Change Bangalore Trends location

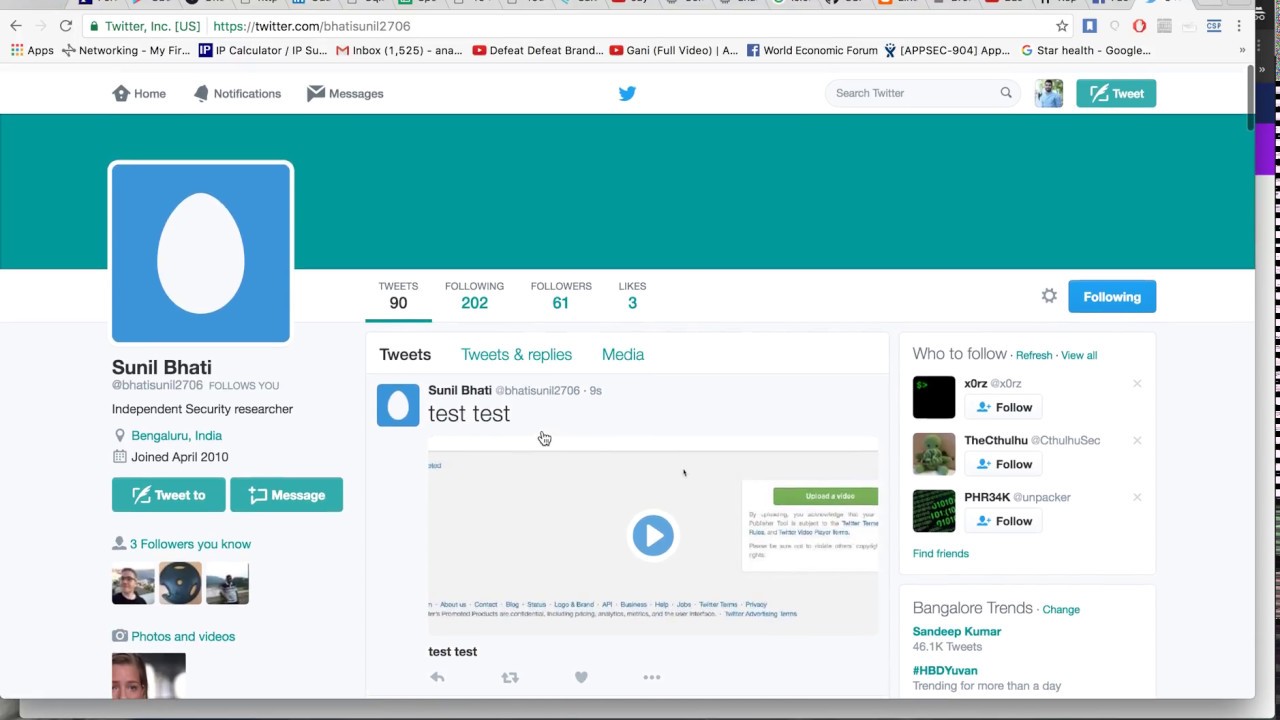[1061, 609]
